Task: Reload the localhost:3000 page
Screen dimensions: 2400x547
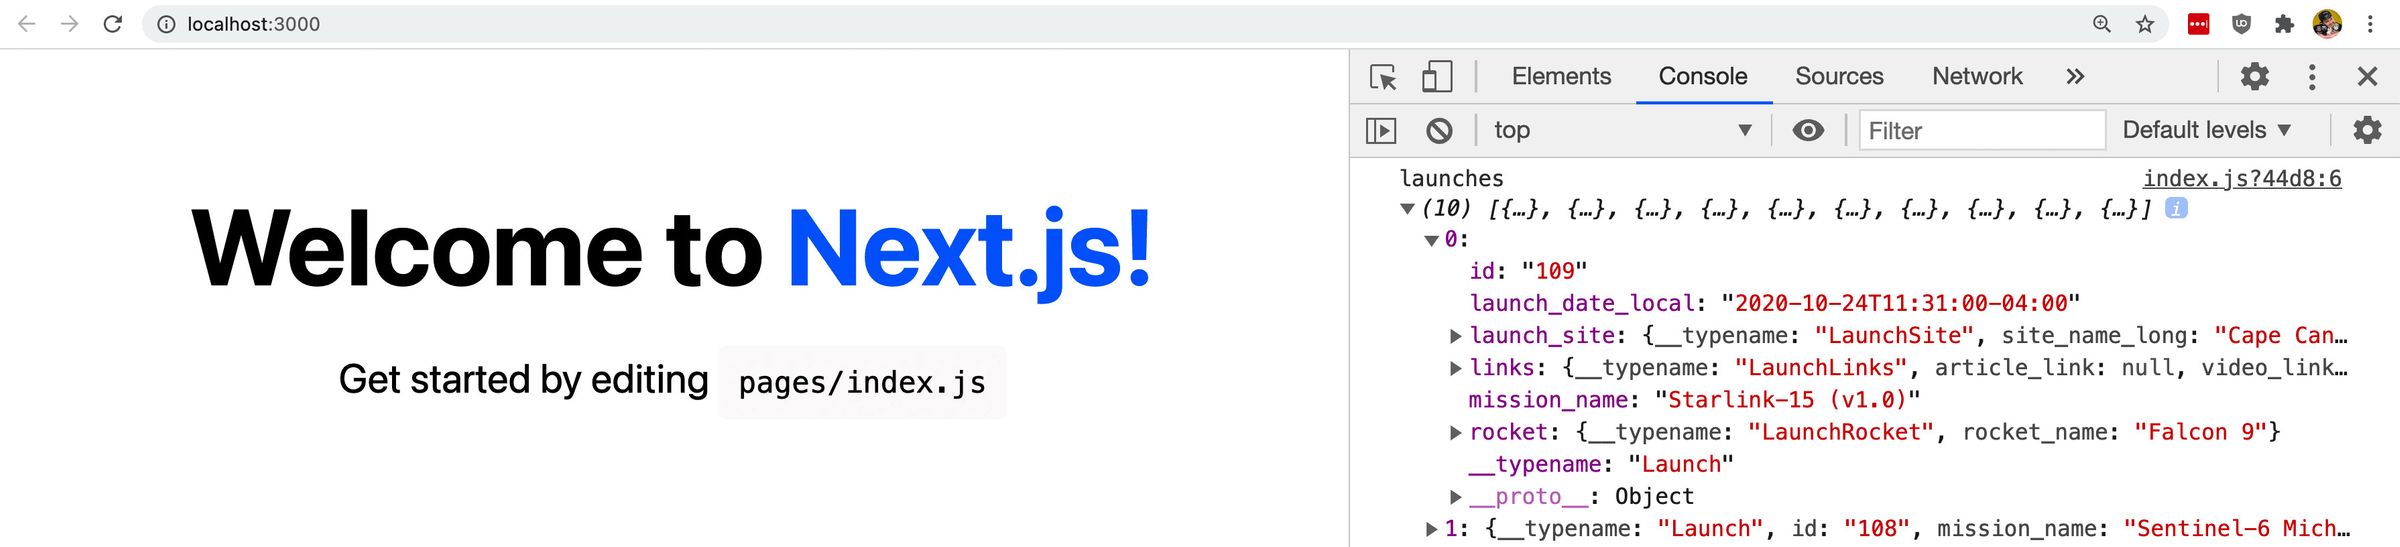Action: tap(113, 24)
